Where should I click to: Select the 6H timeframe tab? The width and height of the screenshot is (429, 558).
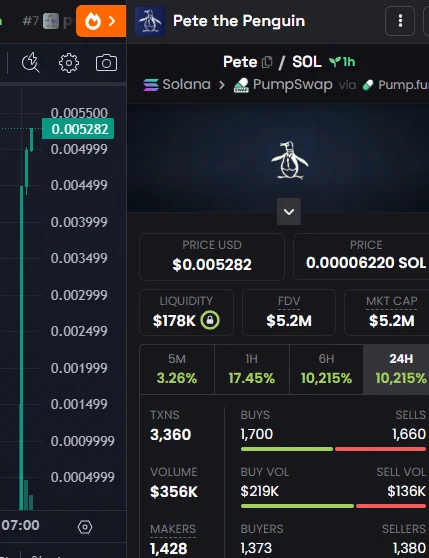pyautogui.click(x=326, y=369)
